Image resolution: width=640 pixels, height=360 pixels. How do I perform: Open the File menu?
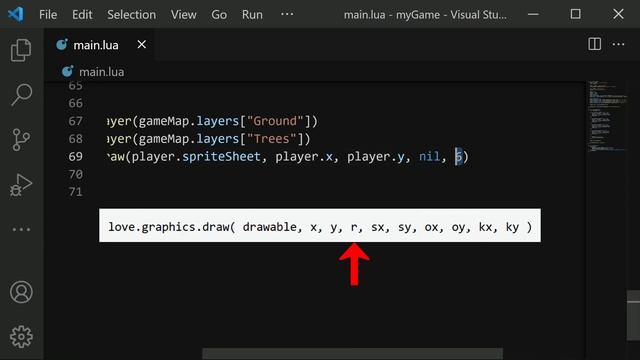48,15
